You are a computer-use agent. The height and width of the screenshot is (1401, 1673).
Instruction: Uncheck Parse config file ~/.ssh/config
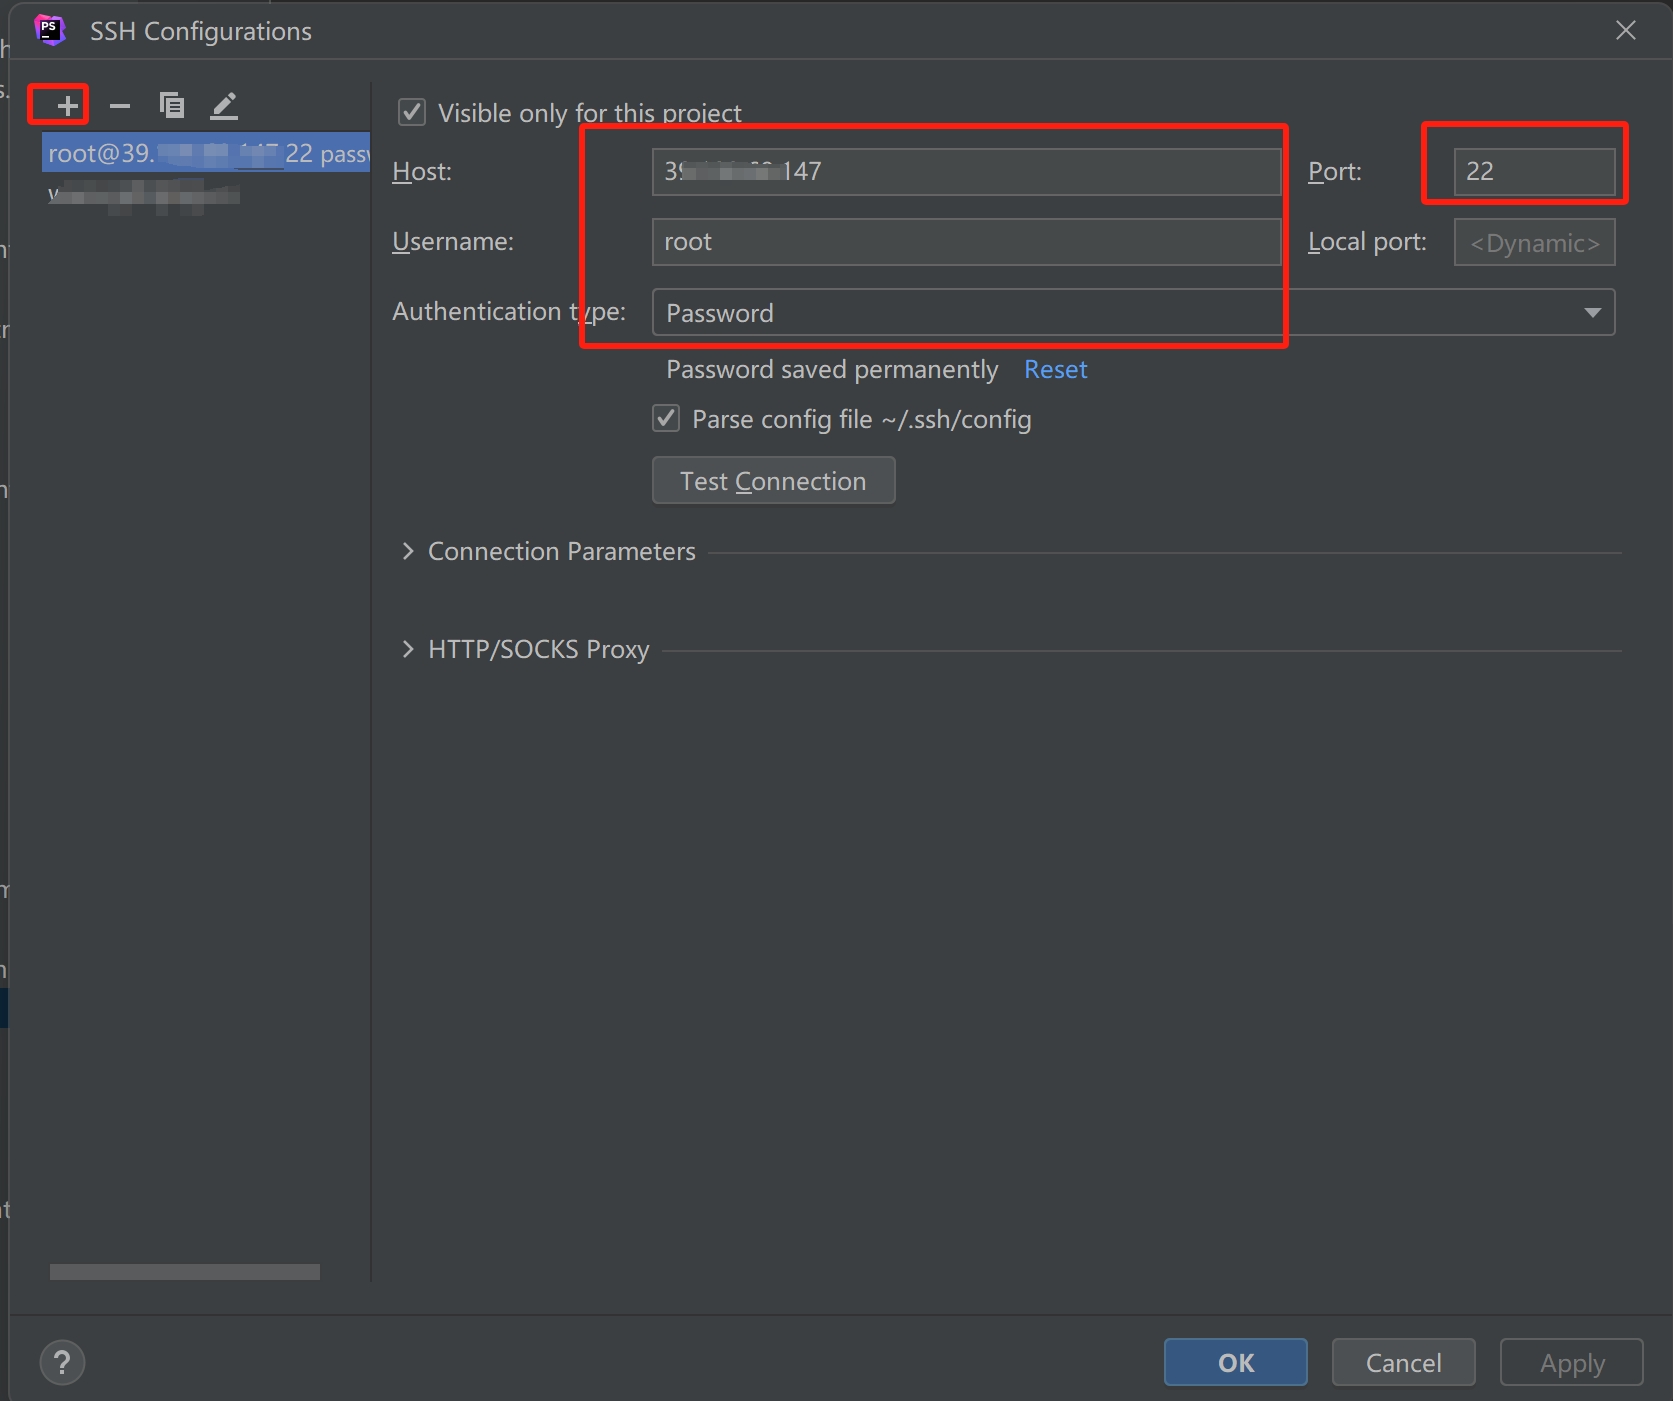tap(666, 418)
